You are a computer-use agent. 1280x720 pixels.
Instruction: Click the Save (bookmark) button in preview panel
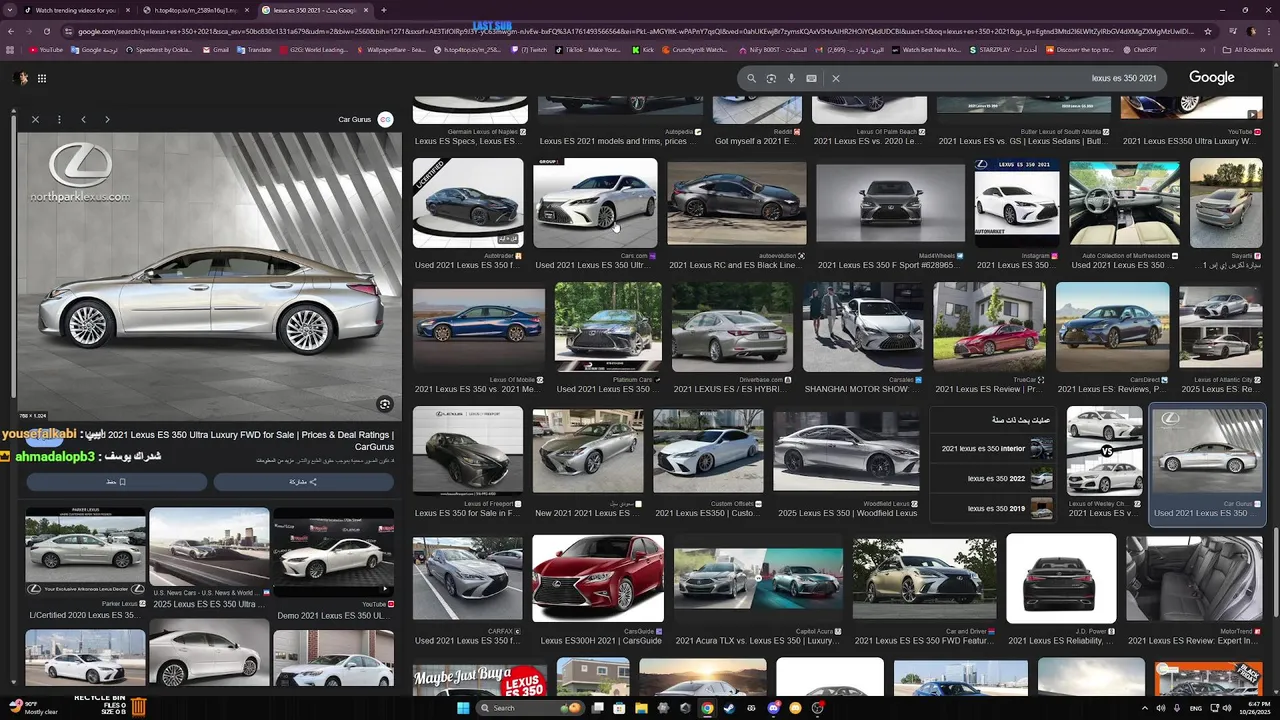tap(116, 482)
